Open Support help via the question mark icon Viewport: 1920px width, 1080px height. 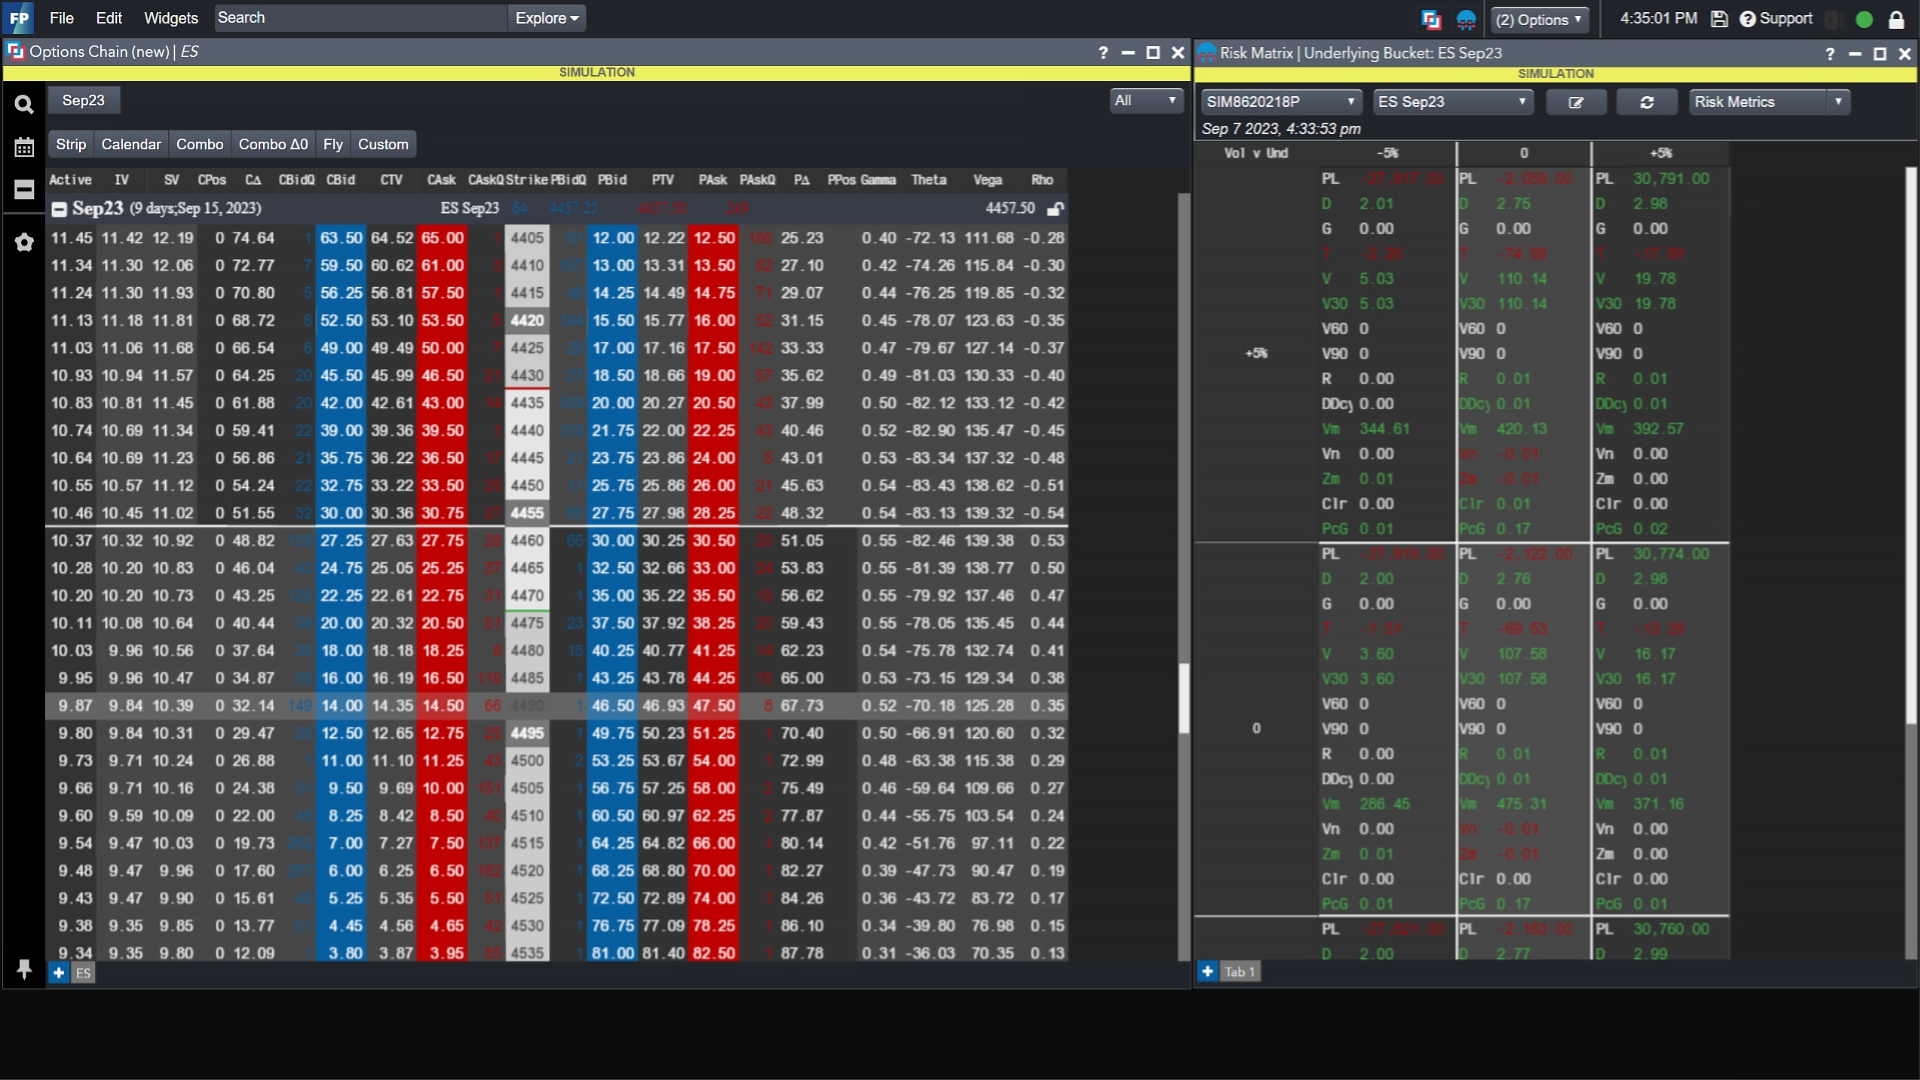coord(1747,18)
